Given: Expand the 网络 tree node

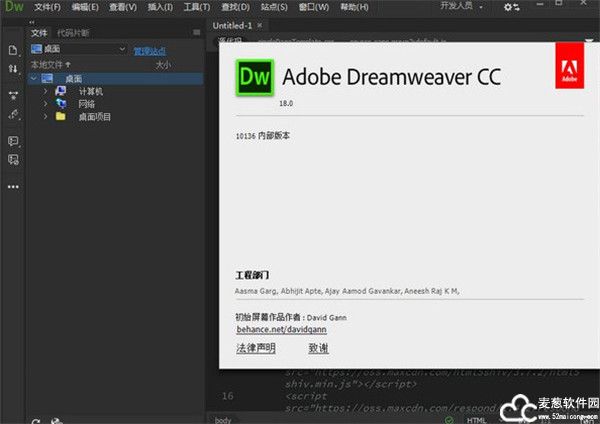Looking at the screenshot, I should pos(46,104).
